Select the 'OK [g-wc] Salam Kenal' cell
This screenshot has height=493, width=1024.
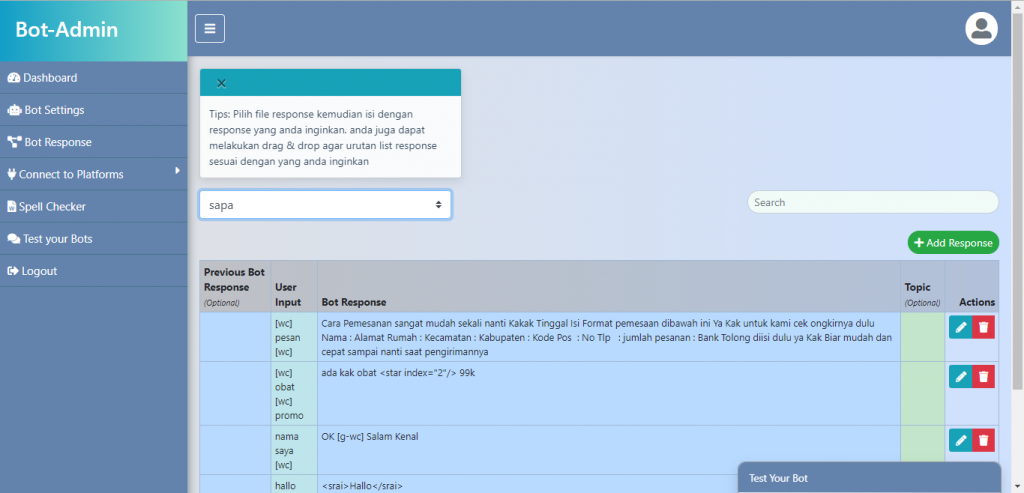tap(609, 450)
